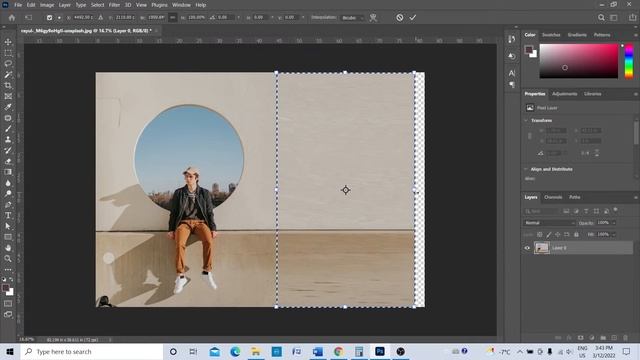Toggle the reference point checkbox

tap(49, 18)
